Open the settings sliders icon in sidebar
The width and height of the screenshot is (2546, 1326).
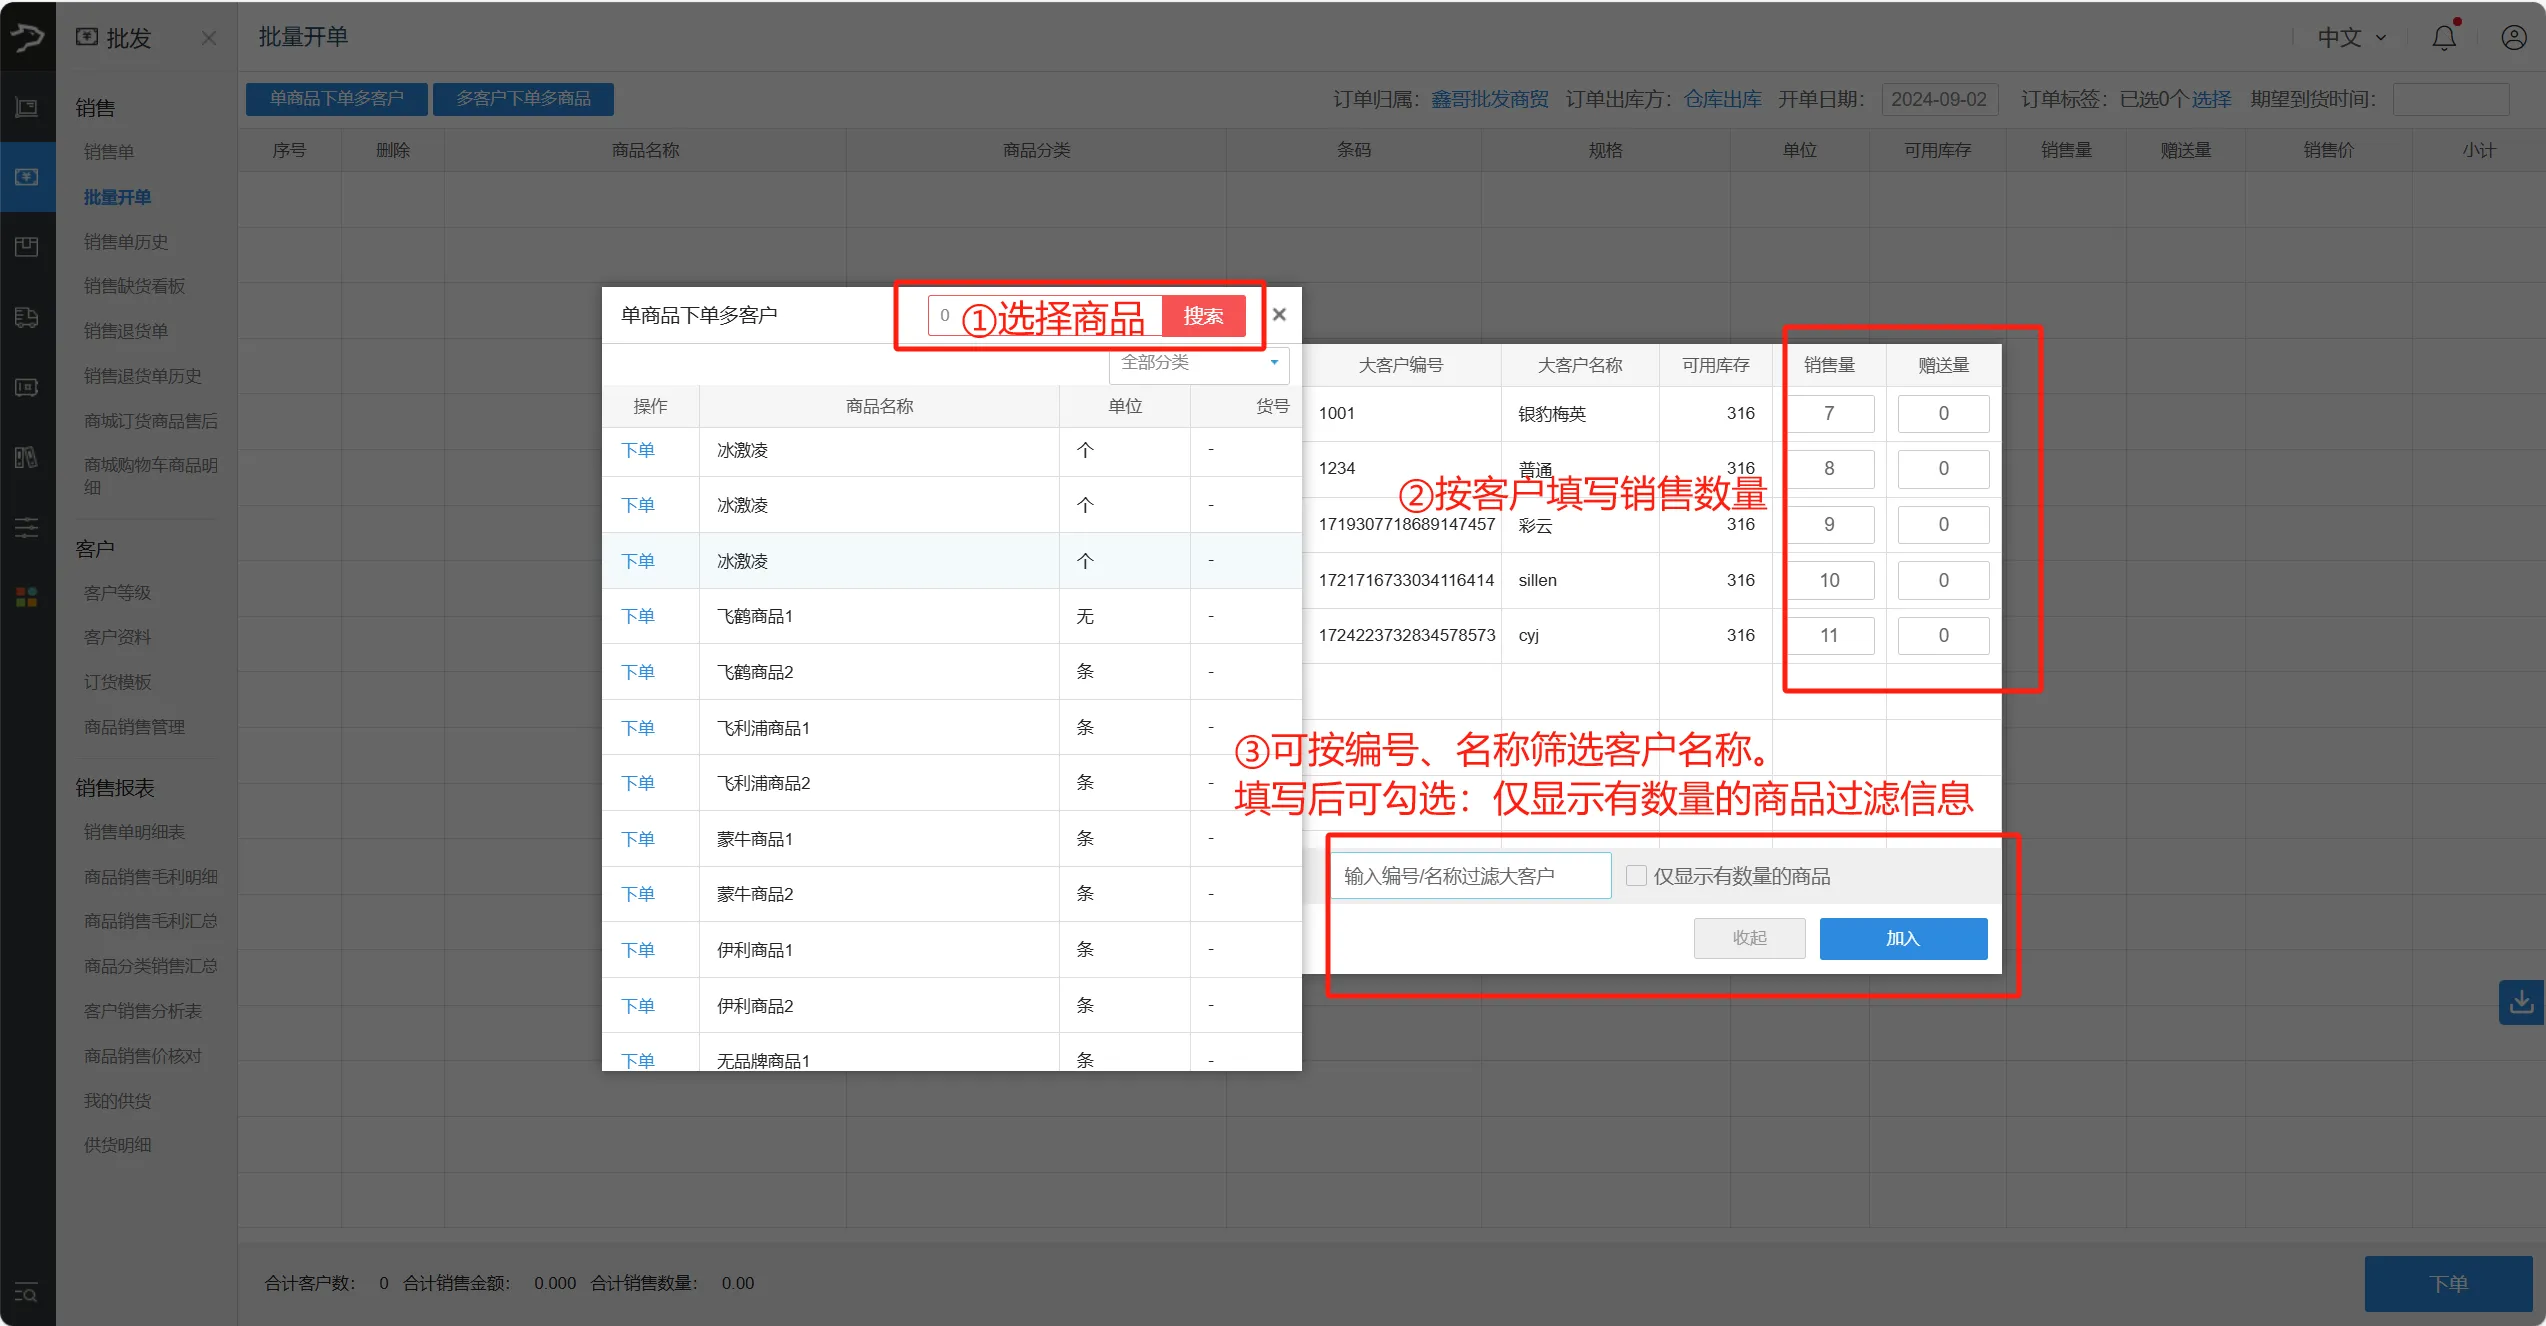(x=26, y=527)
